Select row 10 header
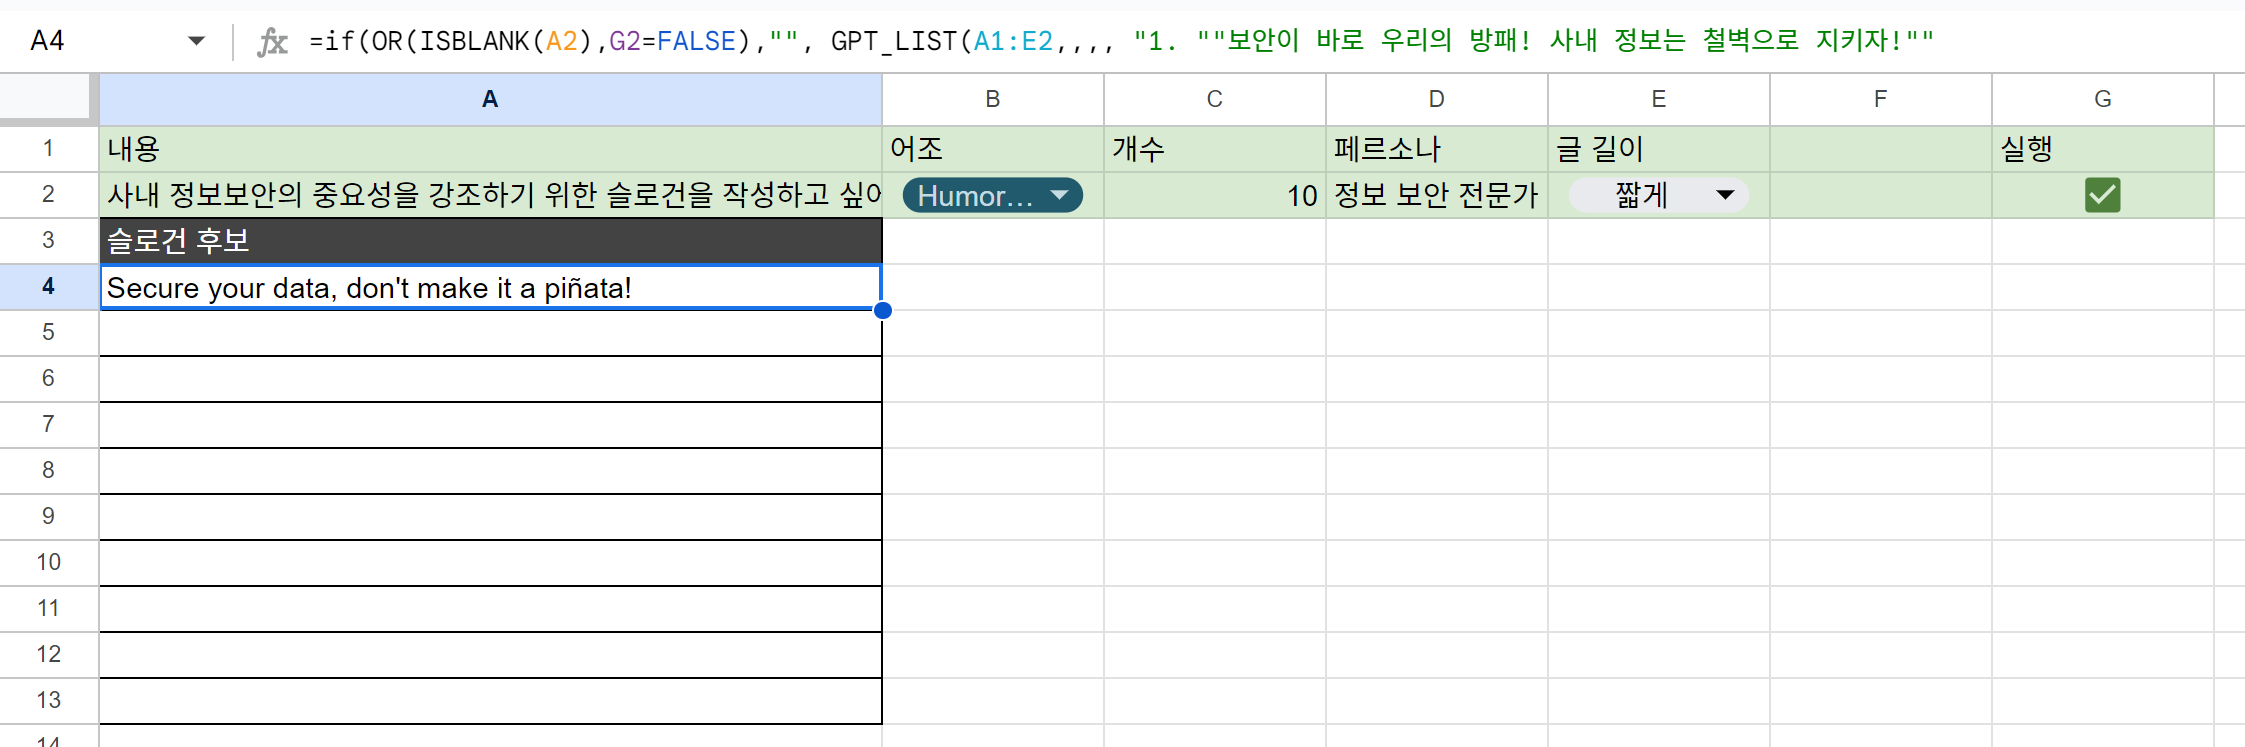This screenshot has width=2245, height=747. coord(48,563)
